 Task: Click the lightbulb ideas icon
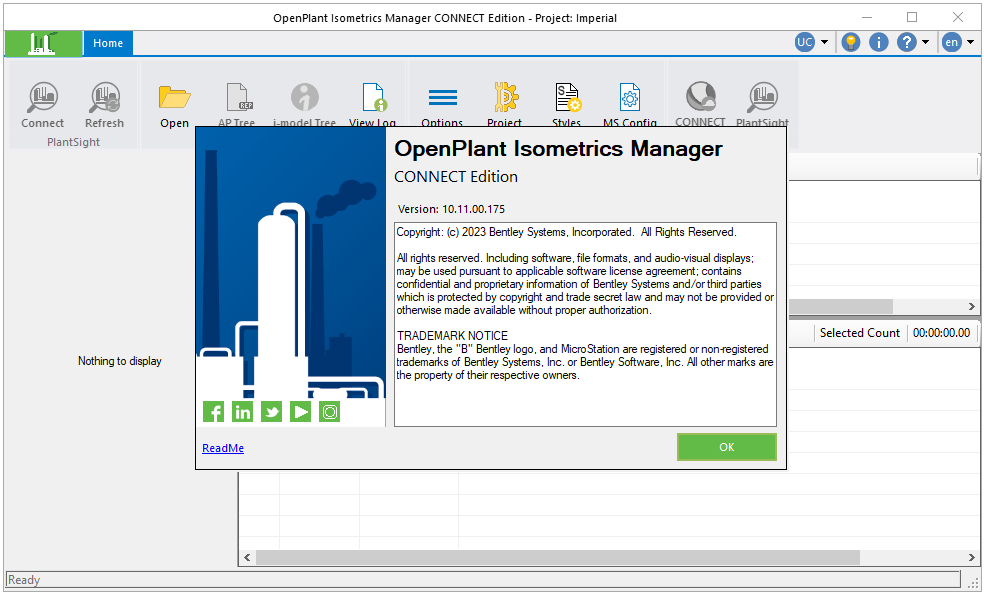pos(850,42)
